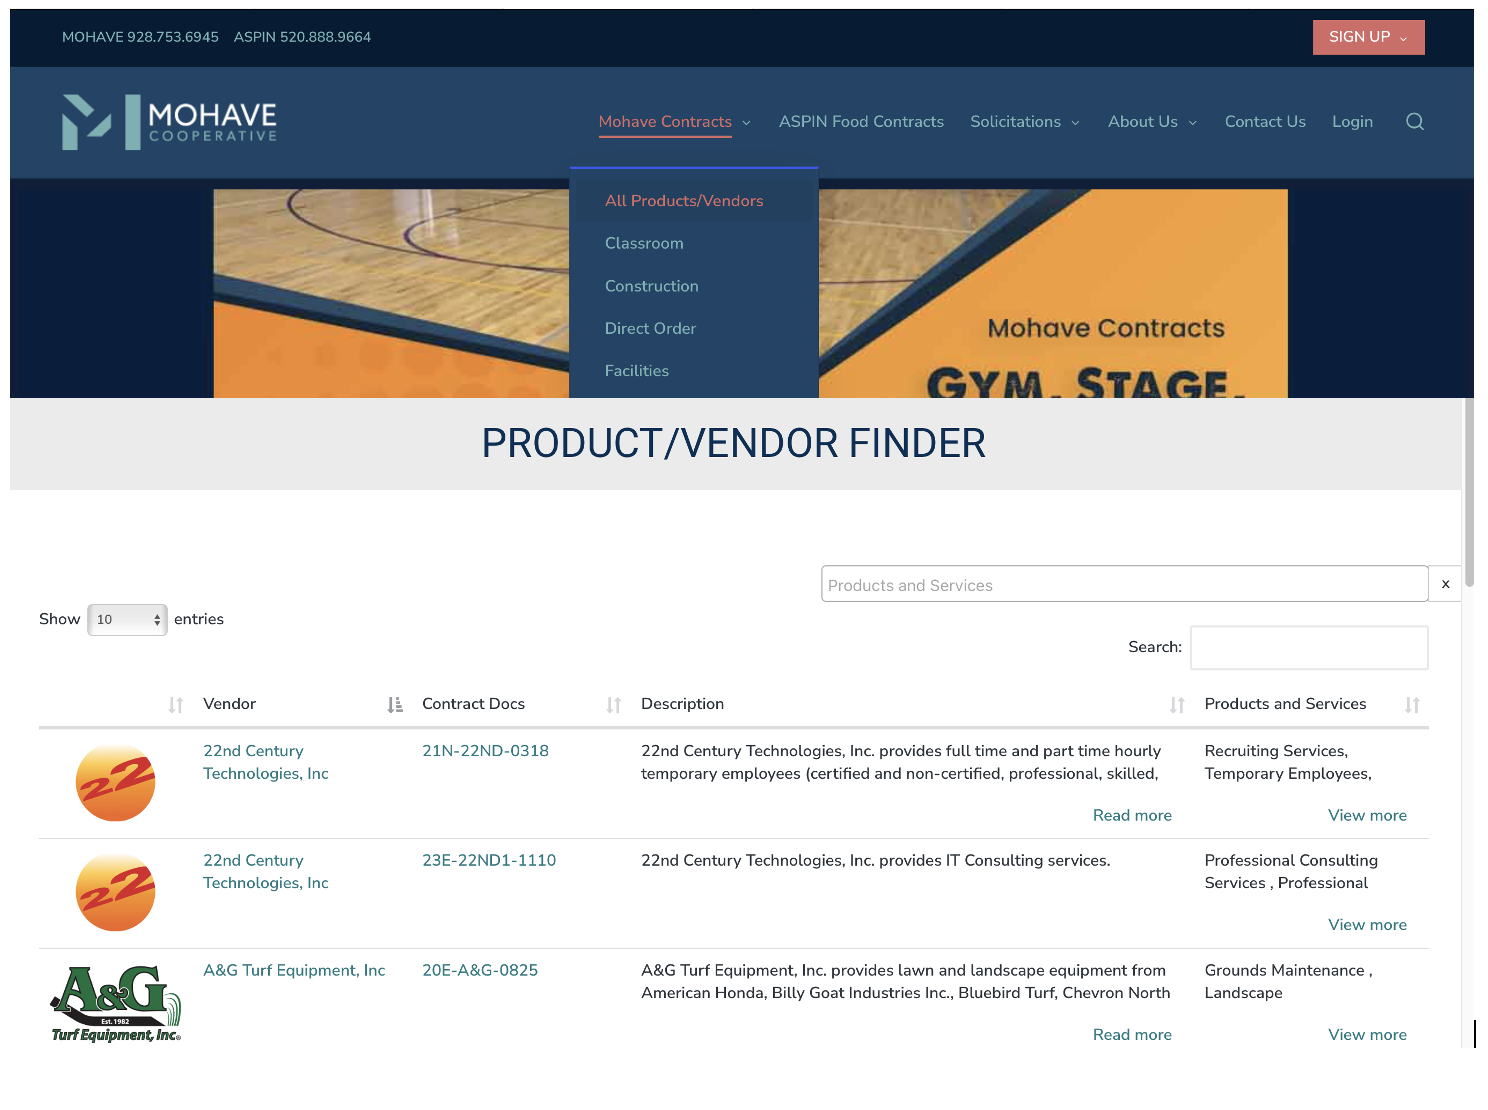Select All Products/Vendors in the dropdown menu

pyautogui.click(x=684, y=201)
